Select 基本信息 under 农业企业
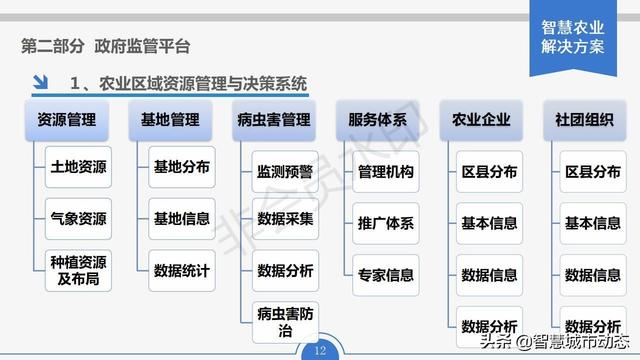This screenshot has width=640, height=360. [489, 224]
